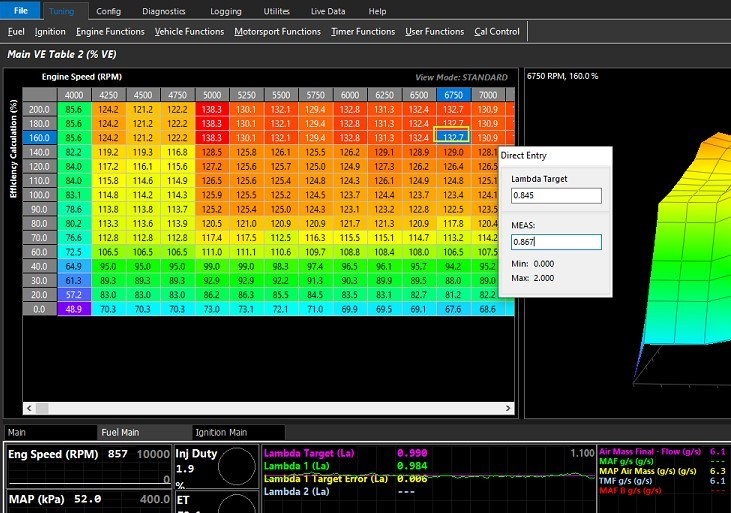Select the 6750 RPM column header
This screenshot has width=731, height=513.
tap(452, 94)
